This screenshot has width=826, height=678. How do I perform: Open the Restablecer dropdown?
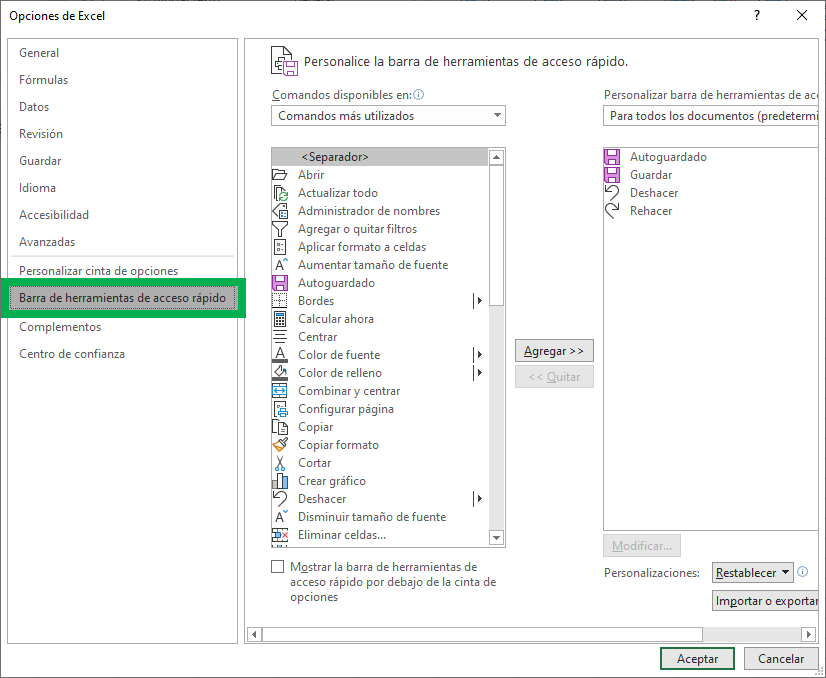pos(753,573)
